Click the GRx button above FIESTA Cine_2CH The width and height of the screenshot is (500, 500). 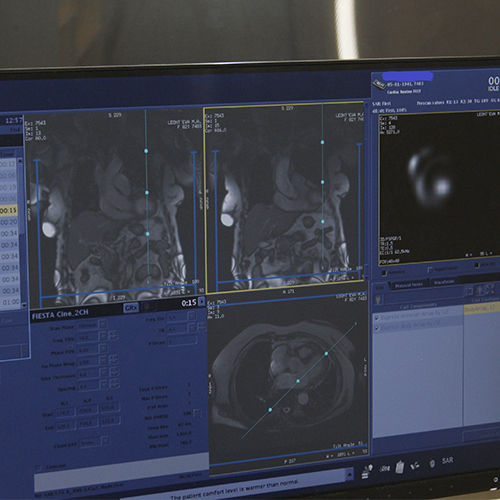point(131,308)
